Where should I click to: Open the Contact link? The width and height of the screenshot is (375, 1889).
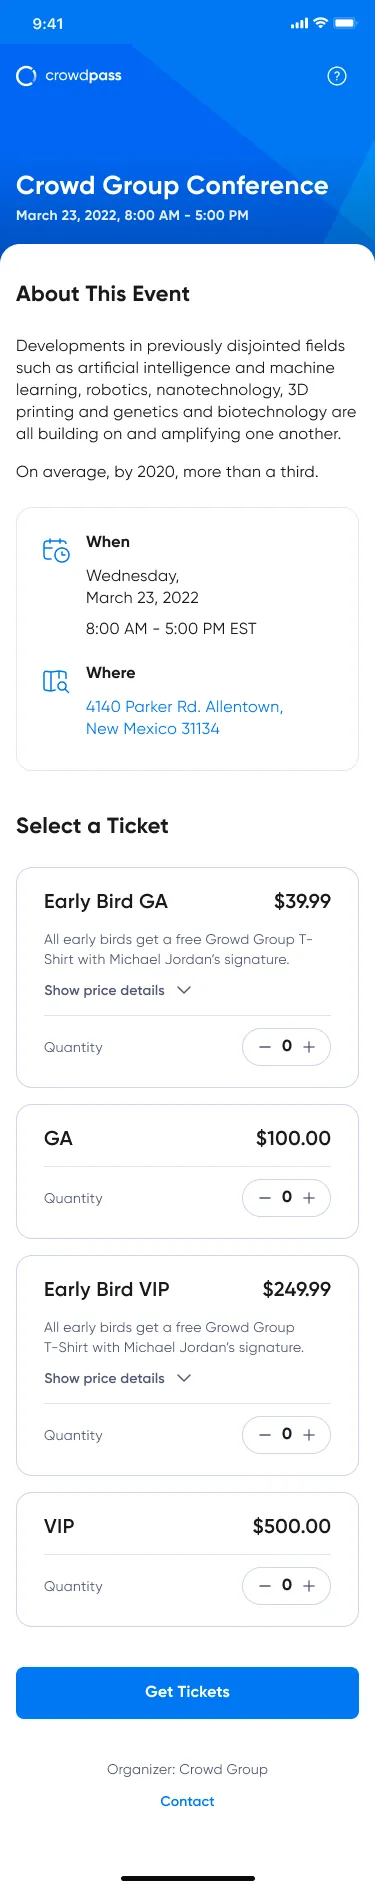pos(187,1801)
